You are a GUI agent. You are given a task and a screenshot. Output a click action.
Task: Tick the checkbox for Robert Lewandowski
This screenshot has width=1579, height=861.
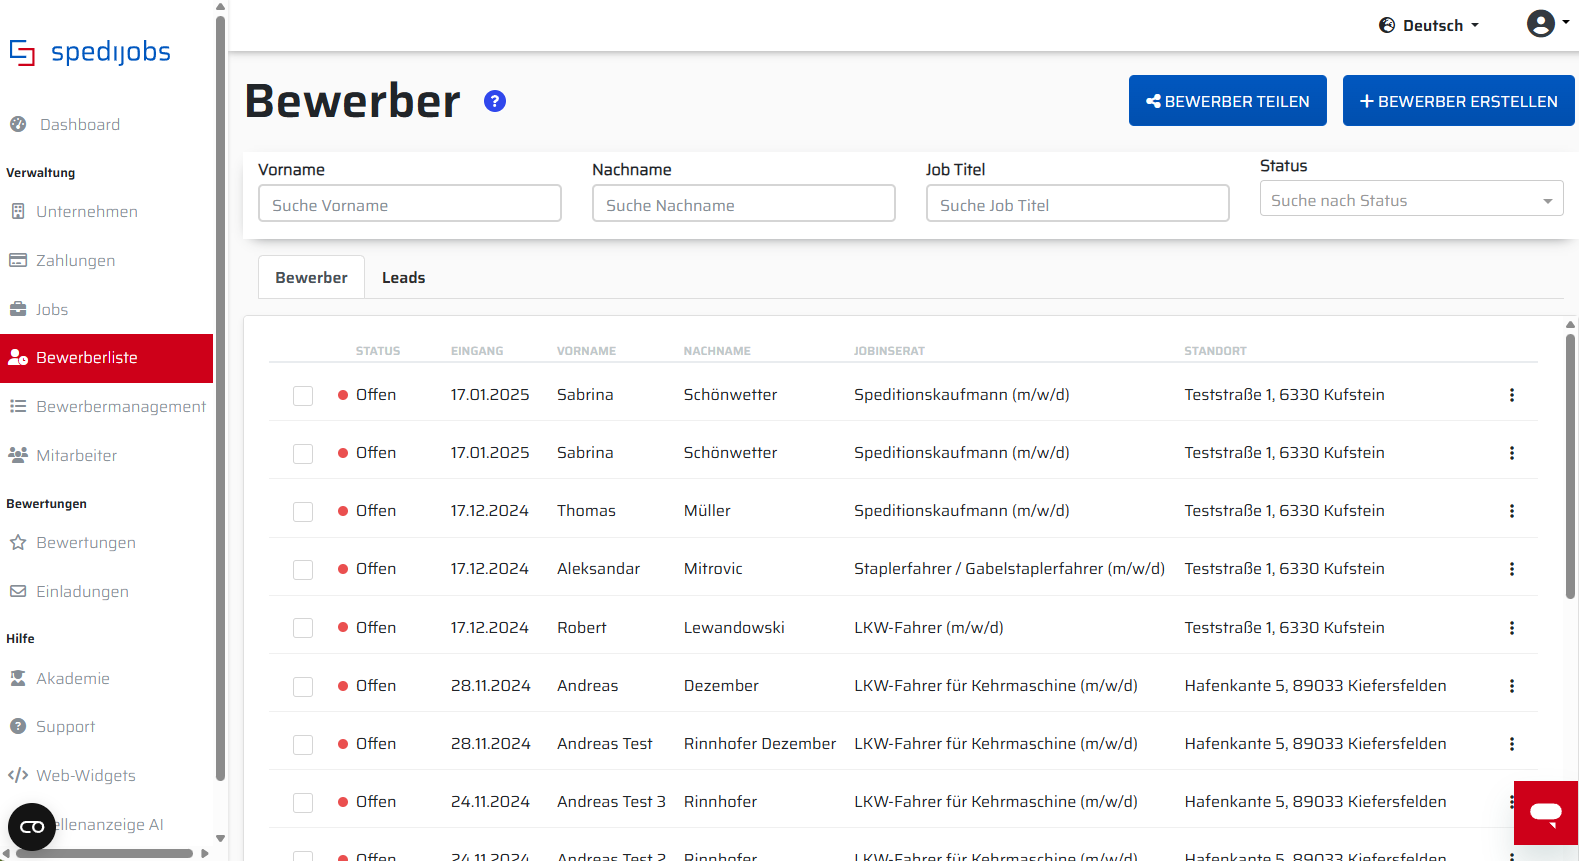tap(303, 628)
